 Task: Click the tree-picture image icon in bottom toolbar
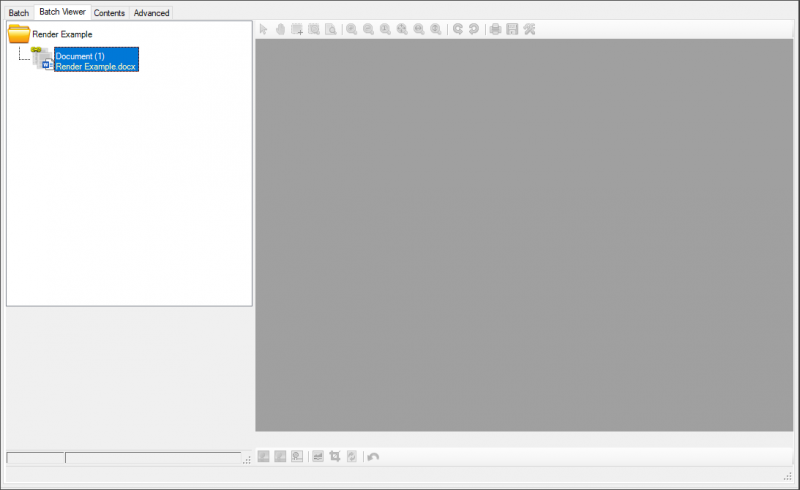pos(297,456)
